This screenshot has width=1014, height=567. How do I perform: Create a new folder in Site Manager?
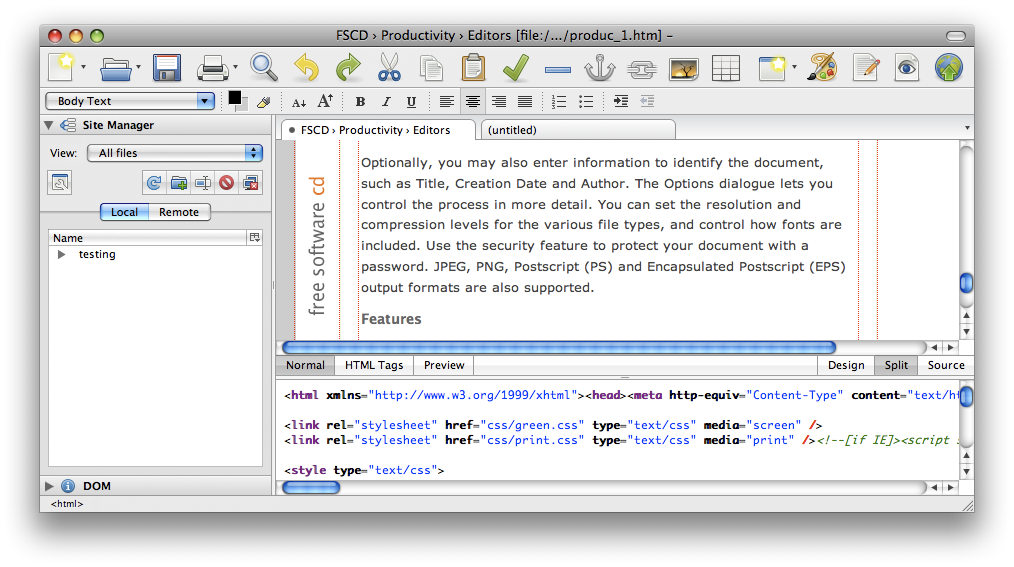coord(178,183)
